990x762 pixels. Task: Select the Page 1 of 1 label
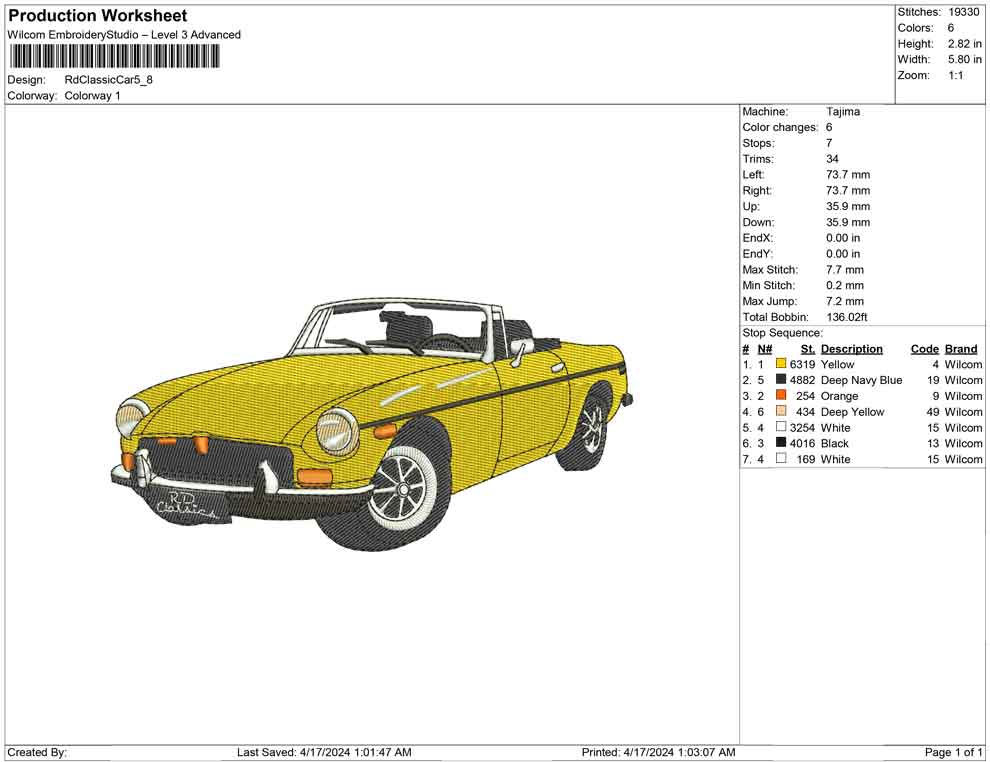(951, 752)
